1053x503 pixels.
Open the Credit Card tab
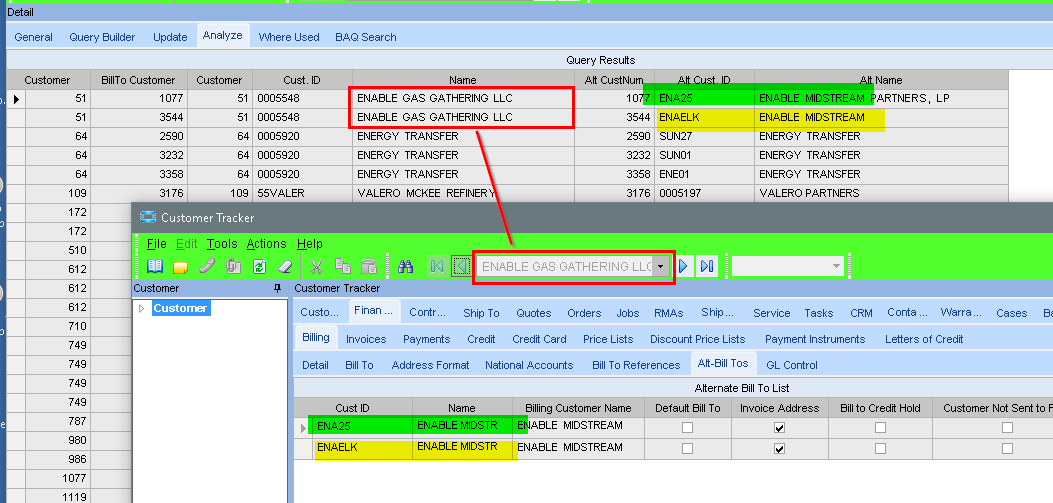click(539, 339)
